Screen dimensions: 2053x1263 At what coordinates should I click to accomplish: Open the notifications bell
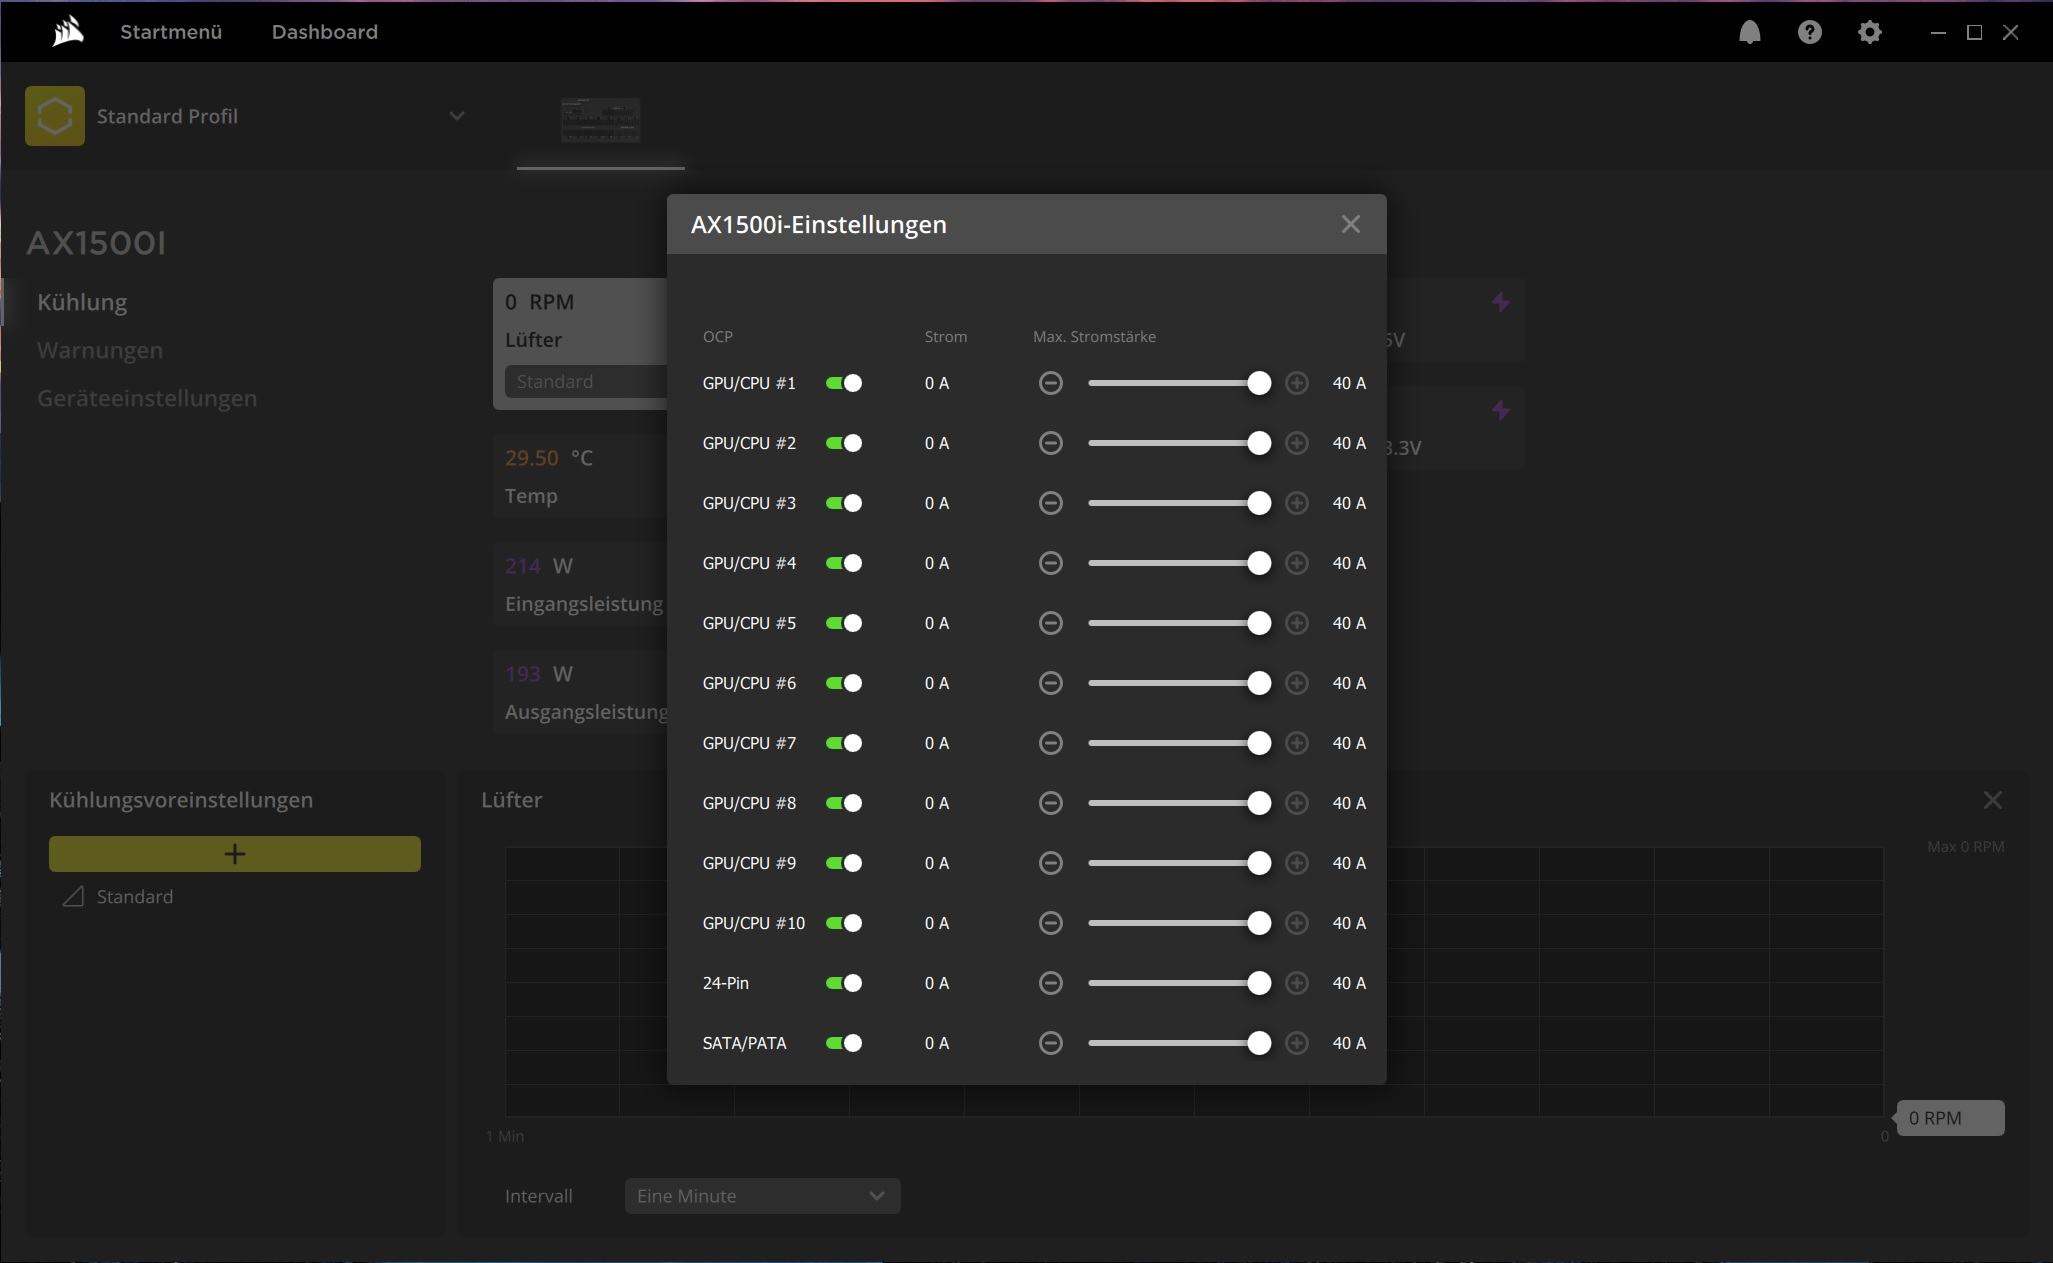[x=1749, y=32]
